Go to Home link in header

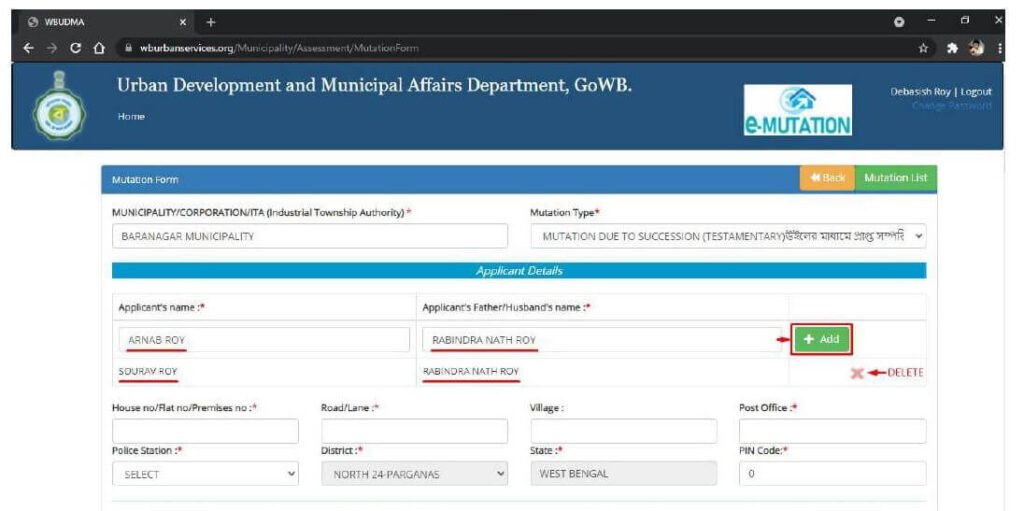tap(131, 116)
